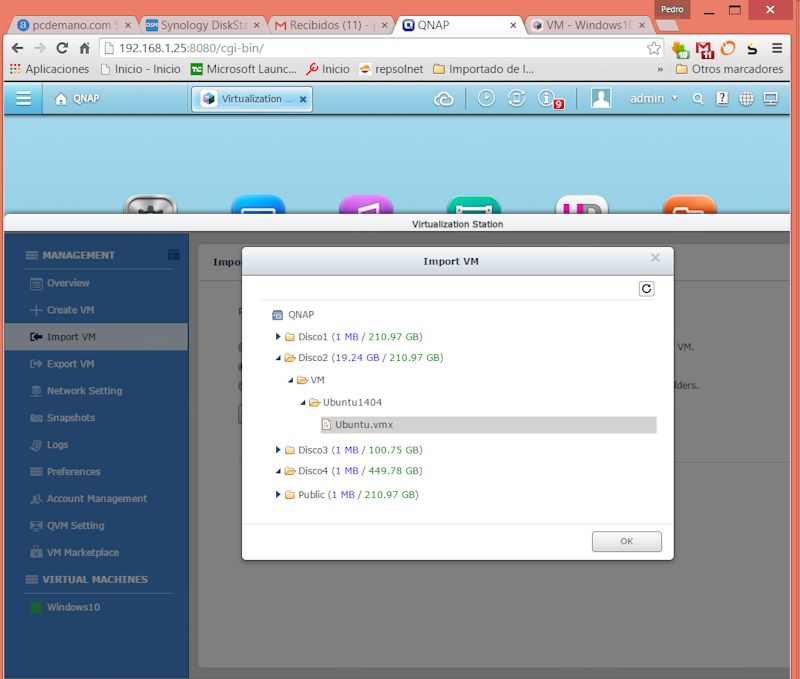Viewport: 800px width, 679px height.
Task: Click browser reload button
Action: coord(62,48)
